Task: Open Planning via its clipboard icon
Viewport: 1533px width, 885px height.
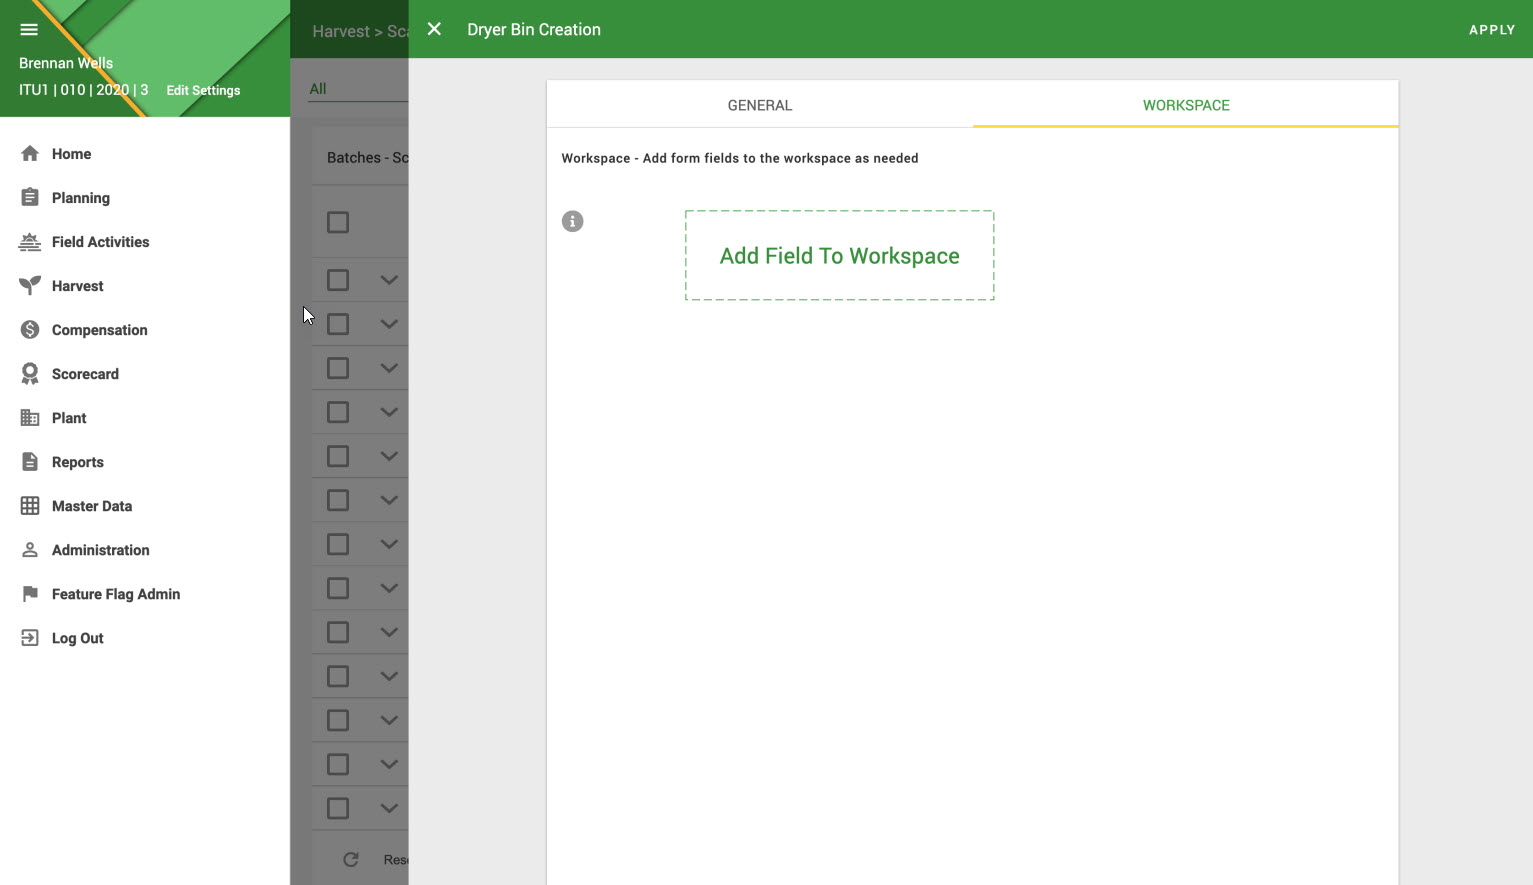Action: coord(30,198)
